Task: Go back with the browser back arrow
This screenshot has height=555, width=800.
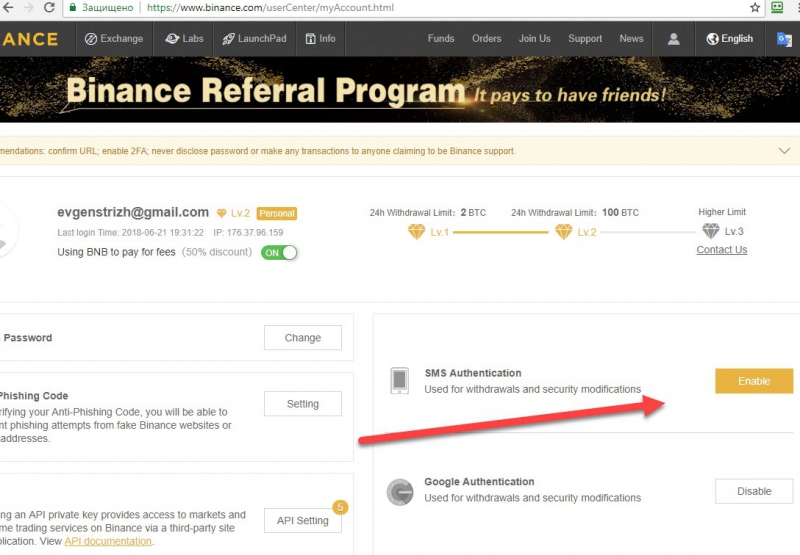Action: click(x=8, y=7)
